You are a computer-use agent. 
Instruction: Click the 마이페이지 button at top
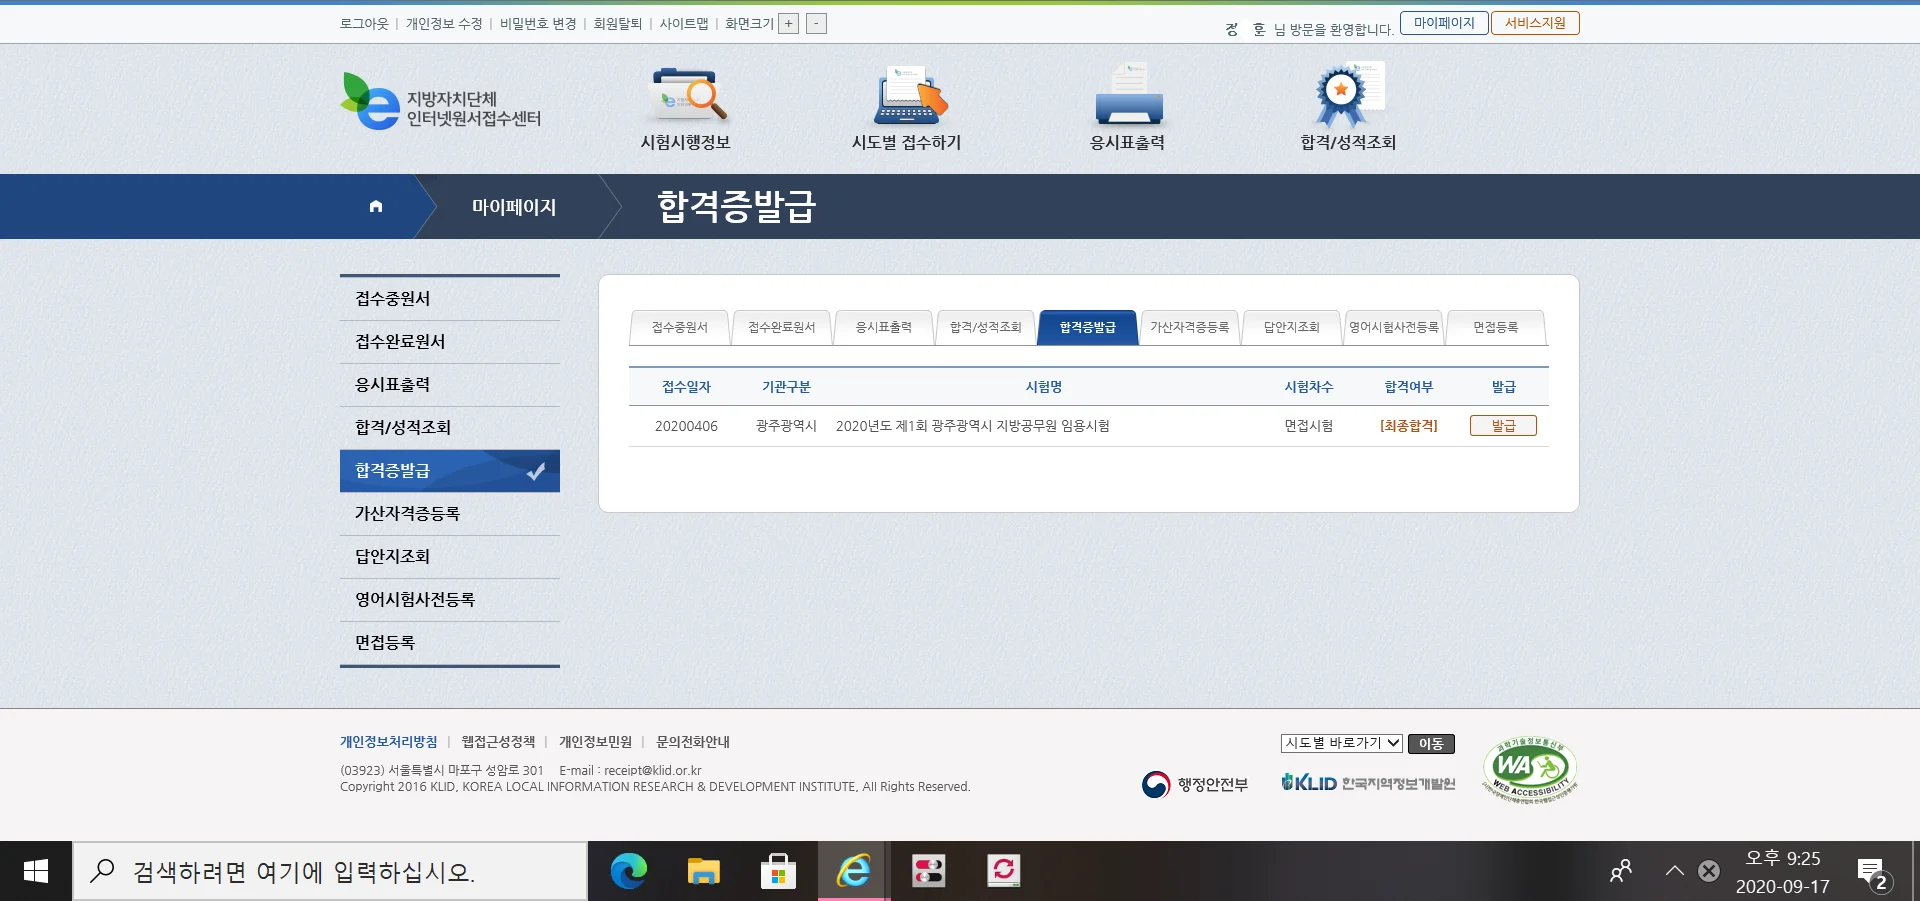click(1443, 23)
